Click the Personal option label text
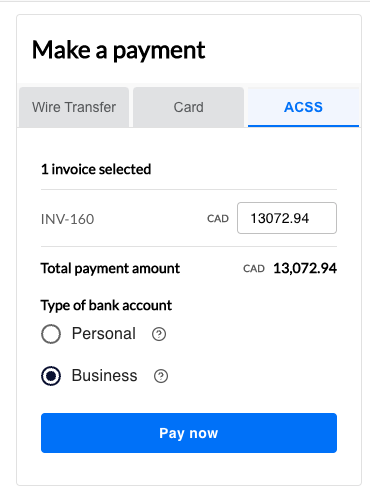The width and height of the screenshot is (370, 497). [104, 334]
